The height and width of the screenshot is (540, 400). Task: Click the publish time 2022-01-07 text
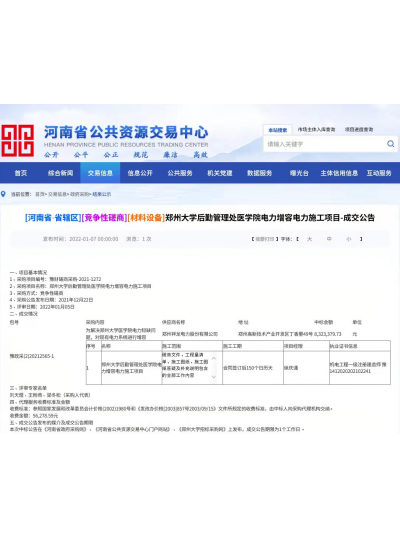(x=80, y=239)
